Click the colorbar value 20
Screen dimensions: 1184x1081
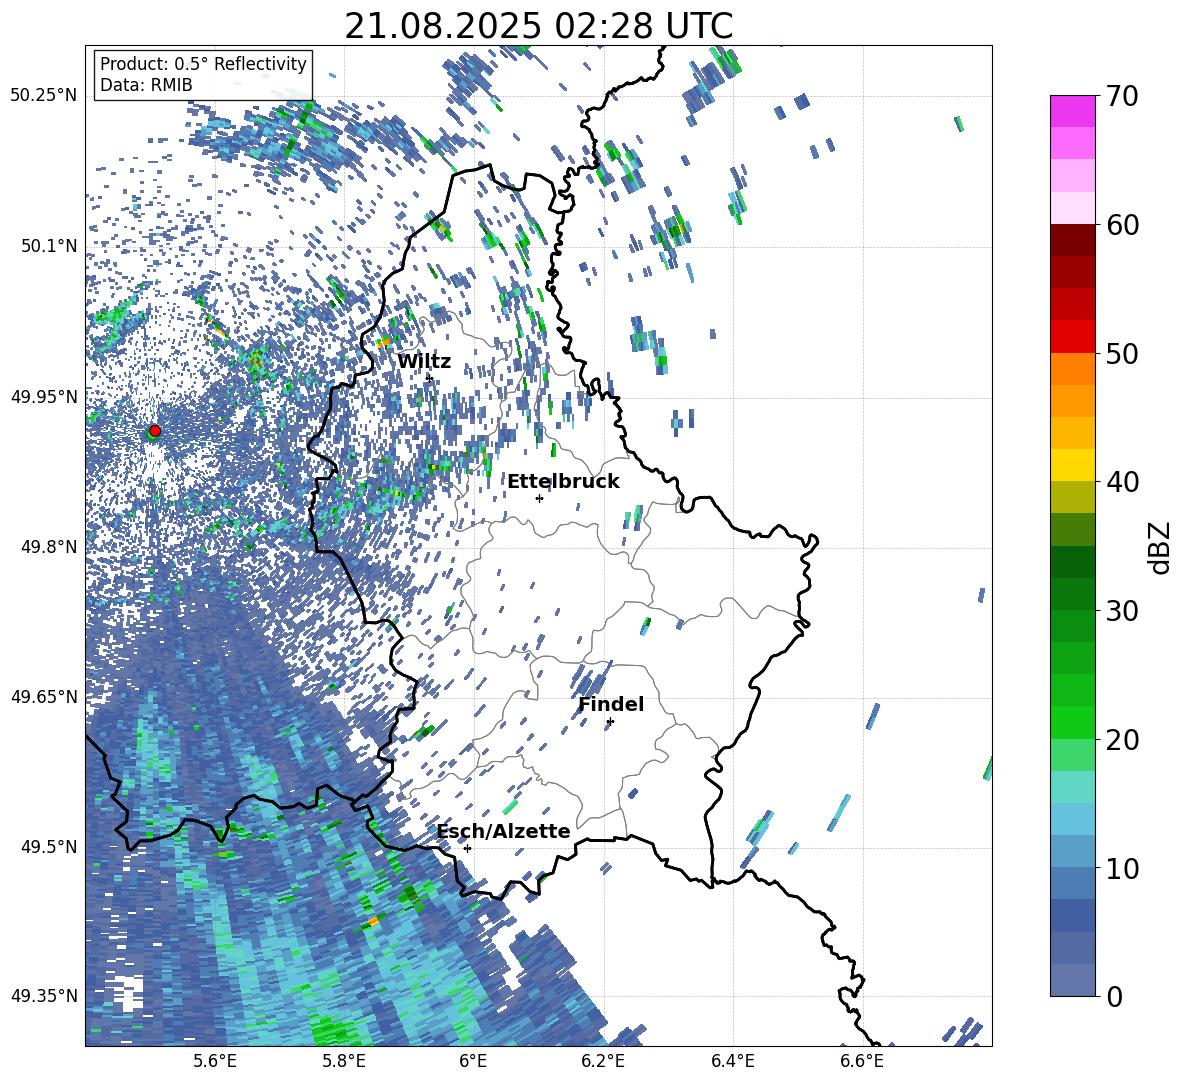[x=1123, y=739]
